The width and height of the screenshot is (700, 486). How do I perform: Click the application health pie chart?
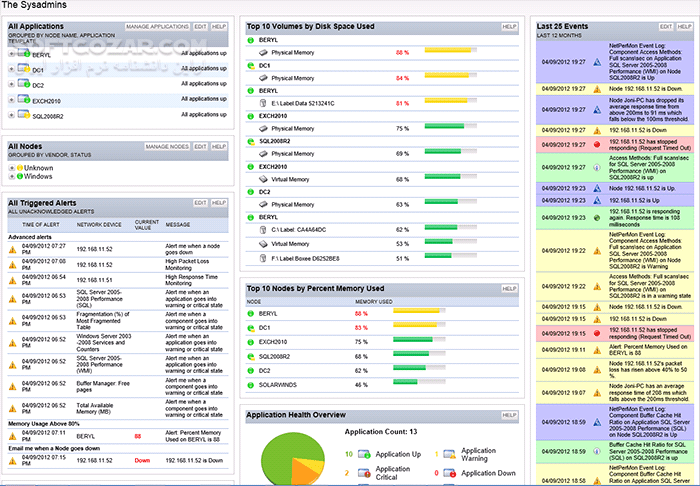[x=294, y=462]
